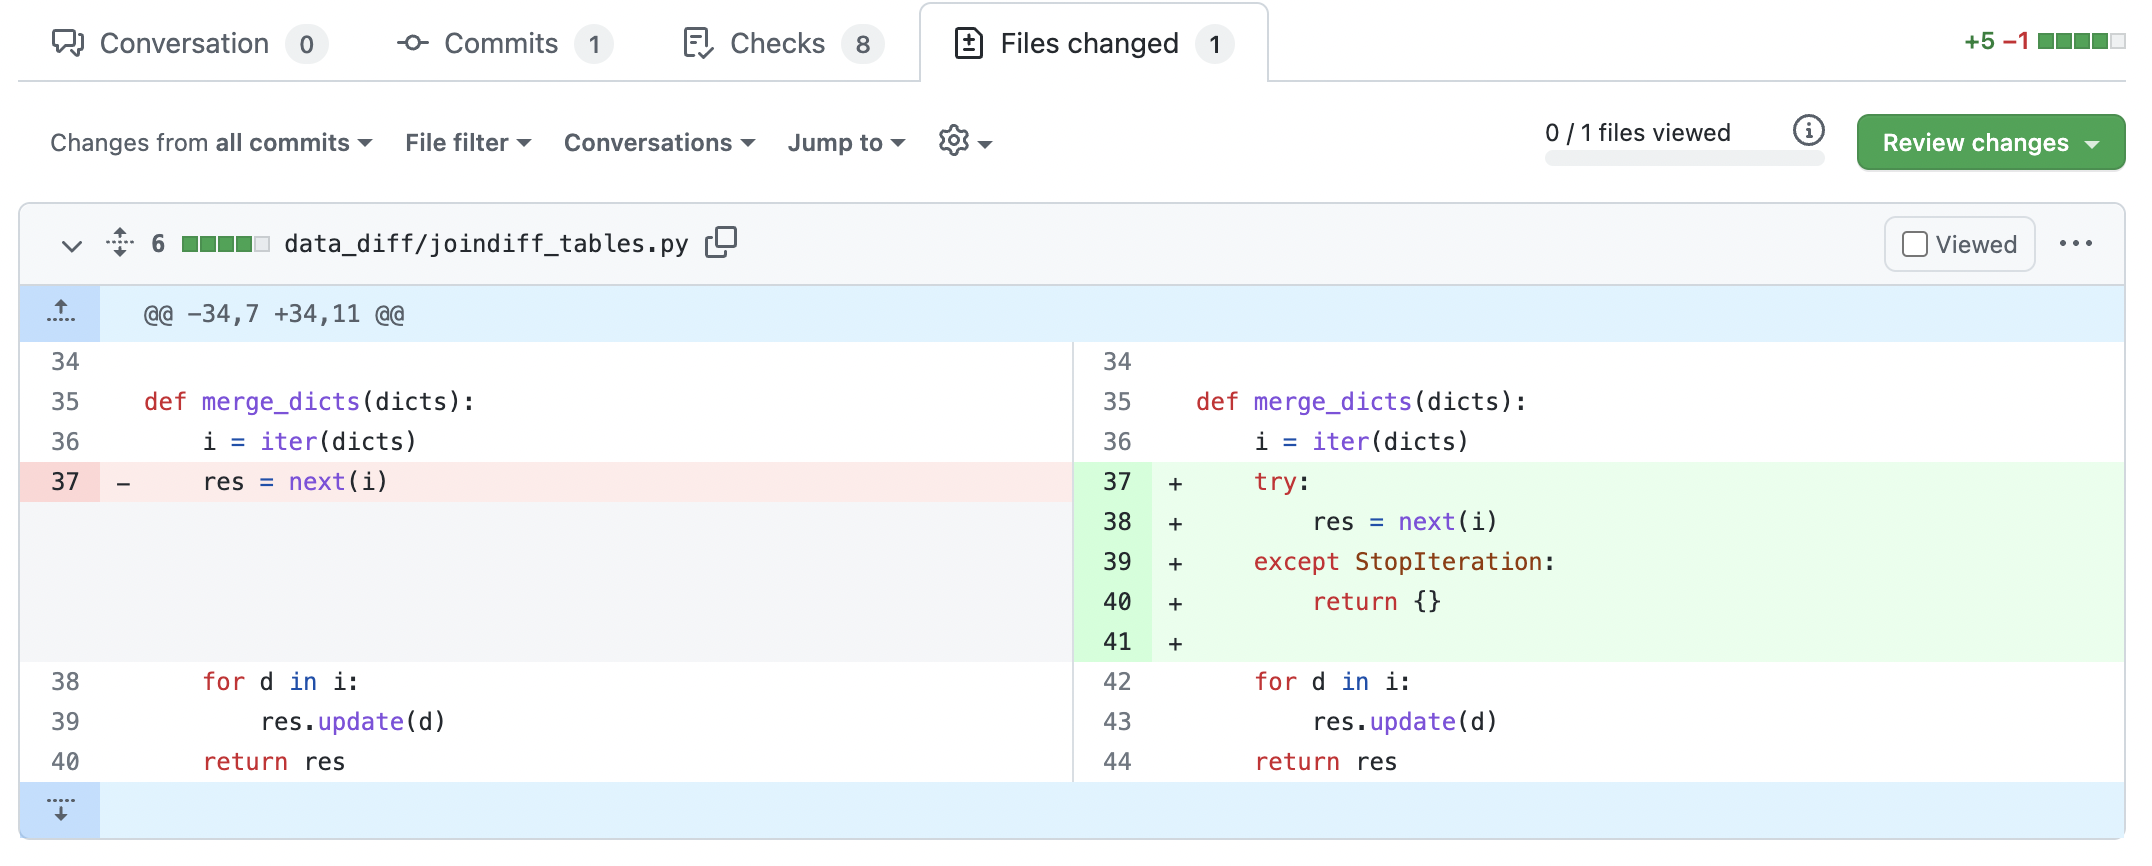The image size is (2152, 866).
Task: Click right-side line number 42
Action: tap(1113, 682)
